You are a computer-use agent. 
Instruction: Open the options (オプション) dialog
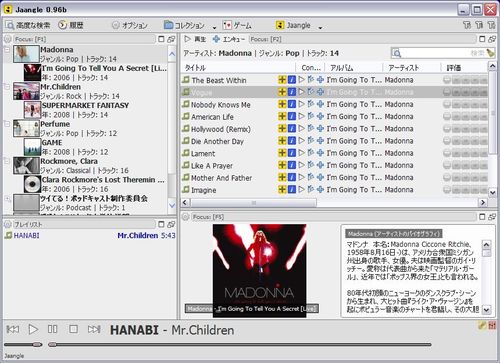130,25
